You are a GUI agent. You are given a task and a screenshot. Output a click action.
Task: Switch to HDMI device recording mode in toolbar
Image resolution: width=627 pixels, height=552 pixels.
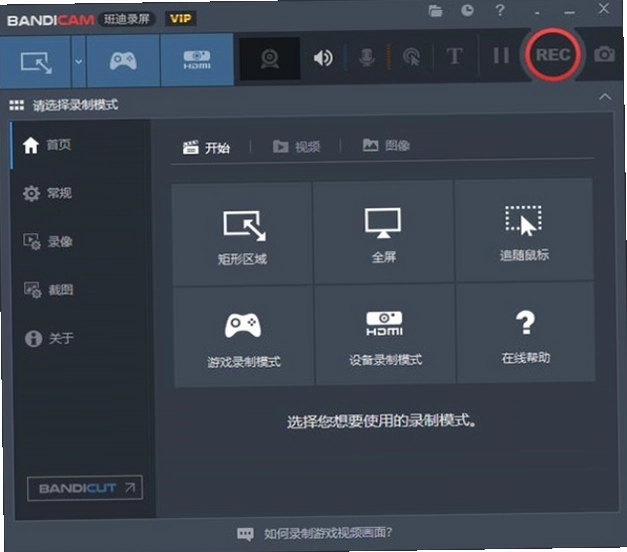[x=197, y=60]
